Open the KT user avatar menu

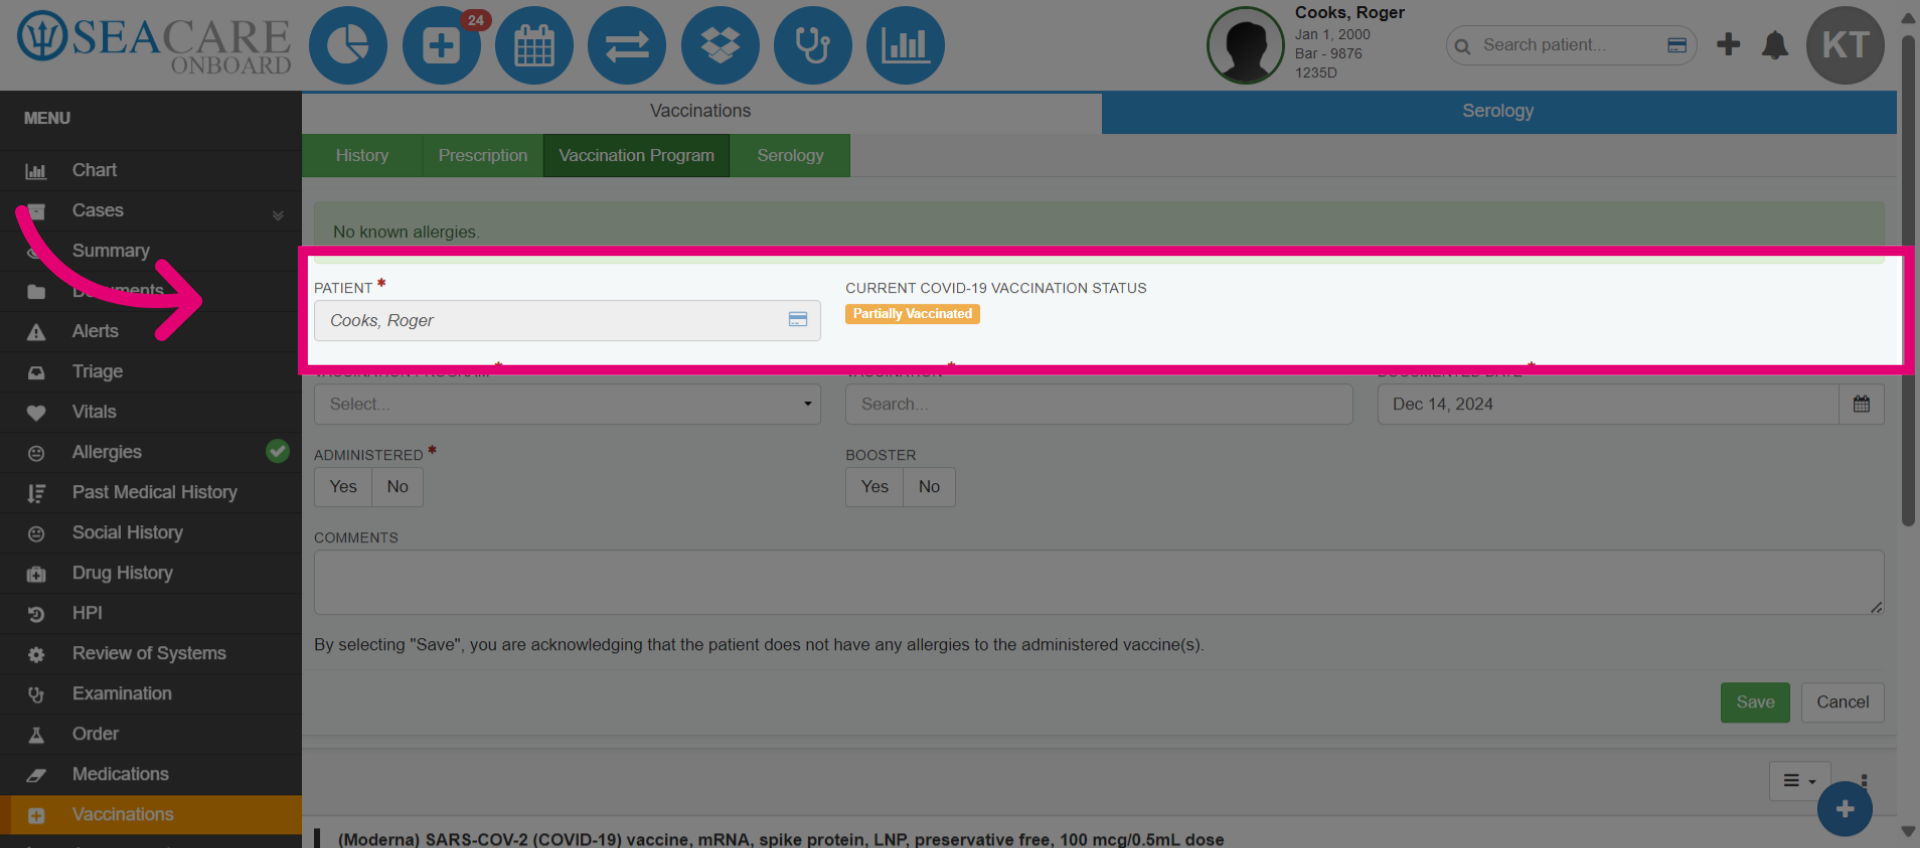click(1845, 45)
